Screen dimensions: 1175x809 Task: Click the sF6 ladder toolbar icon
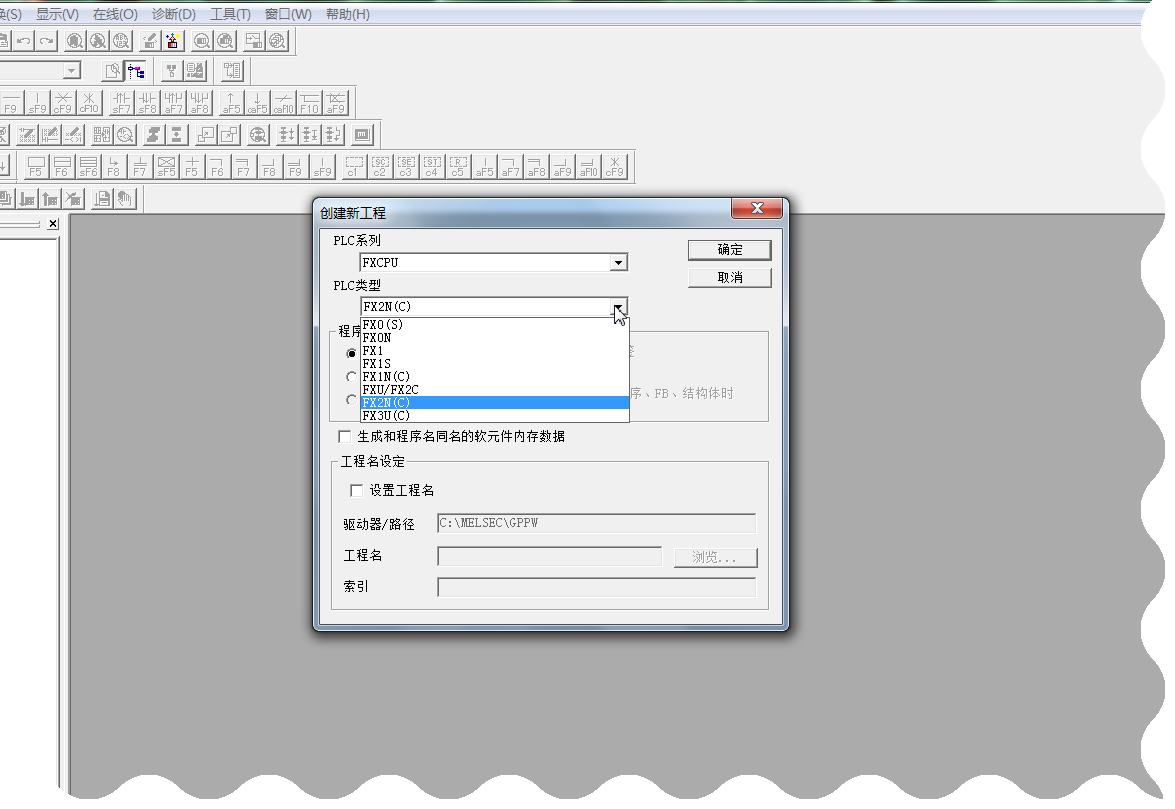click(88, 166)
